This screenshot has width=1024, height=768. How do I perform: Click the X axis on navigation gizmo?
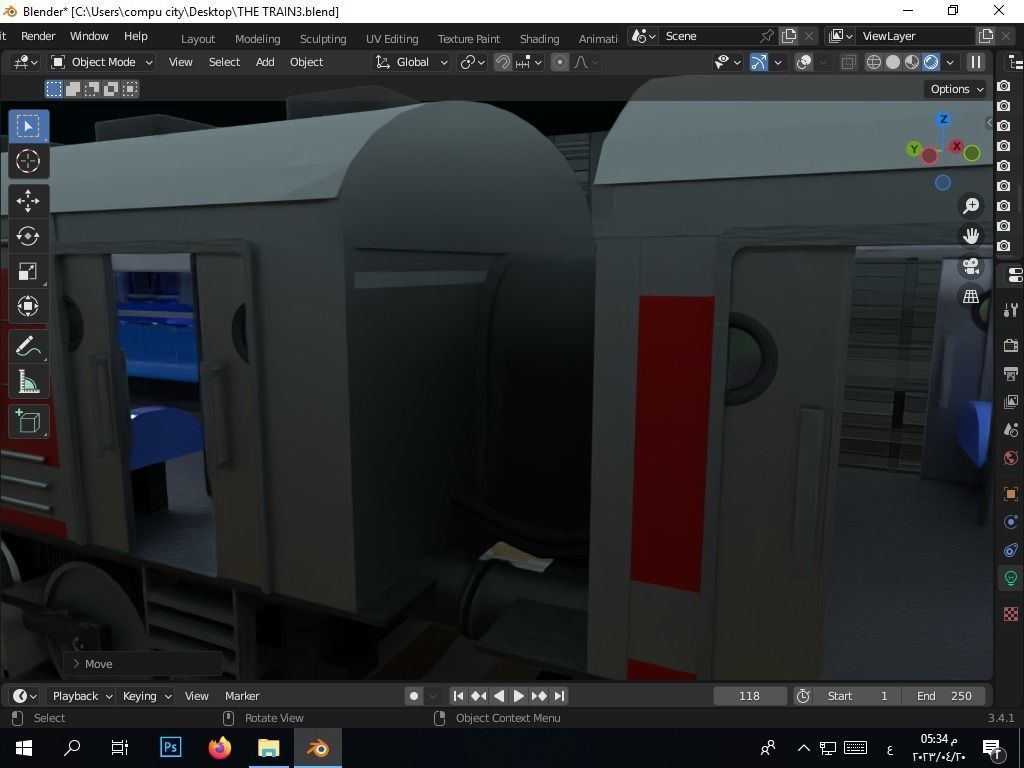(x=957, y=146)
